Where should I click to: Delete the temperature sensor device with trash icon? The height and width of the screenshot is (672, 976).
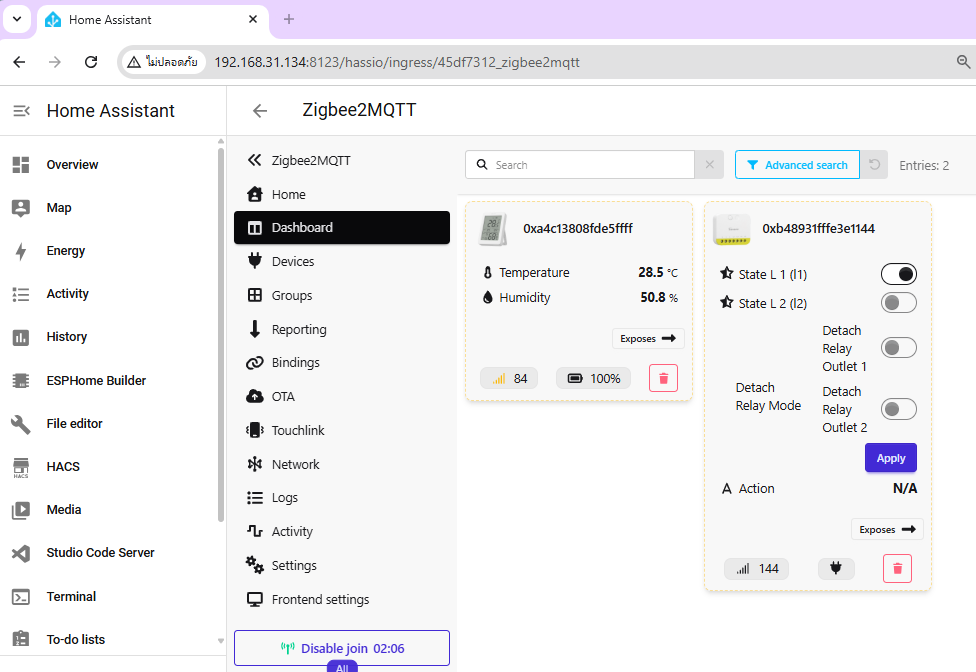[662, 378]
